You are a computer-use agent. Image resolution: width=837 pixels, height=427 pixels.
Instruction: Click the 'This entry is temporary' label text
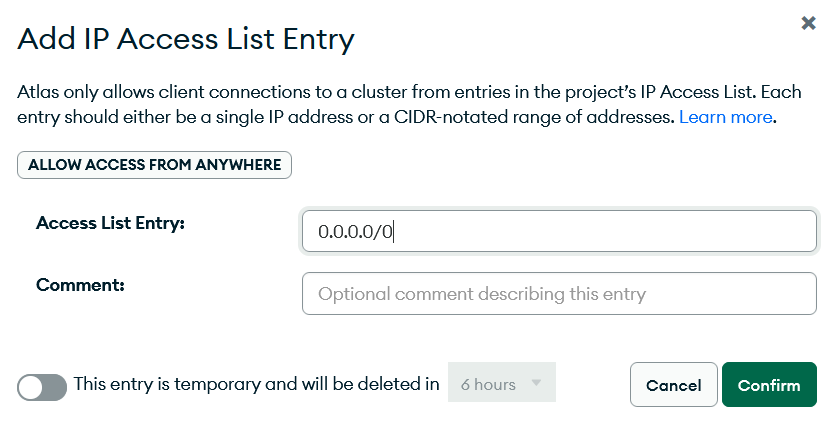tap(256, 384)
